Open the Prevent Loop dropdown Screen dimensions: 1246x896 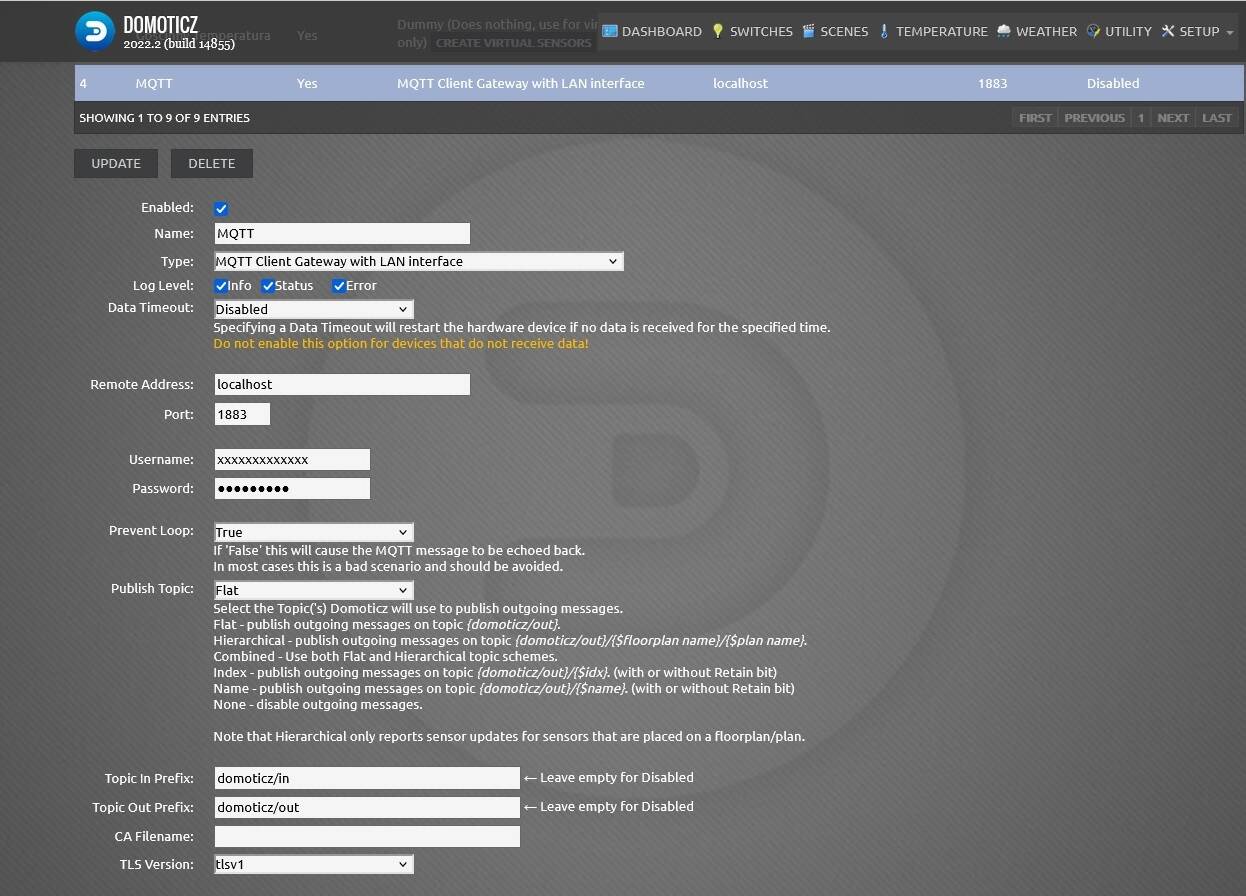[x=314, y=532]
